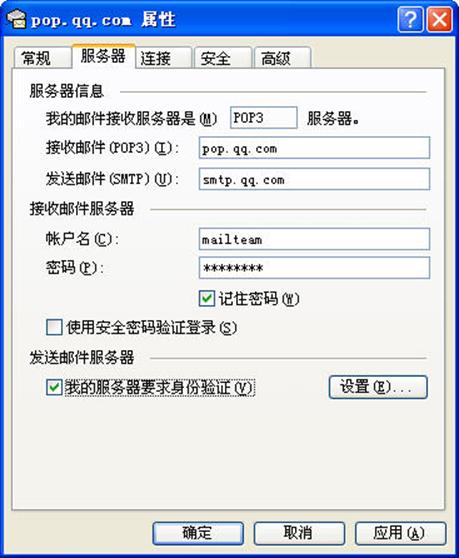
Task: Confirm with the 确定 button
Action: (x=198, y=533)
